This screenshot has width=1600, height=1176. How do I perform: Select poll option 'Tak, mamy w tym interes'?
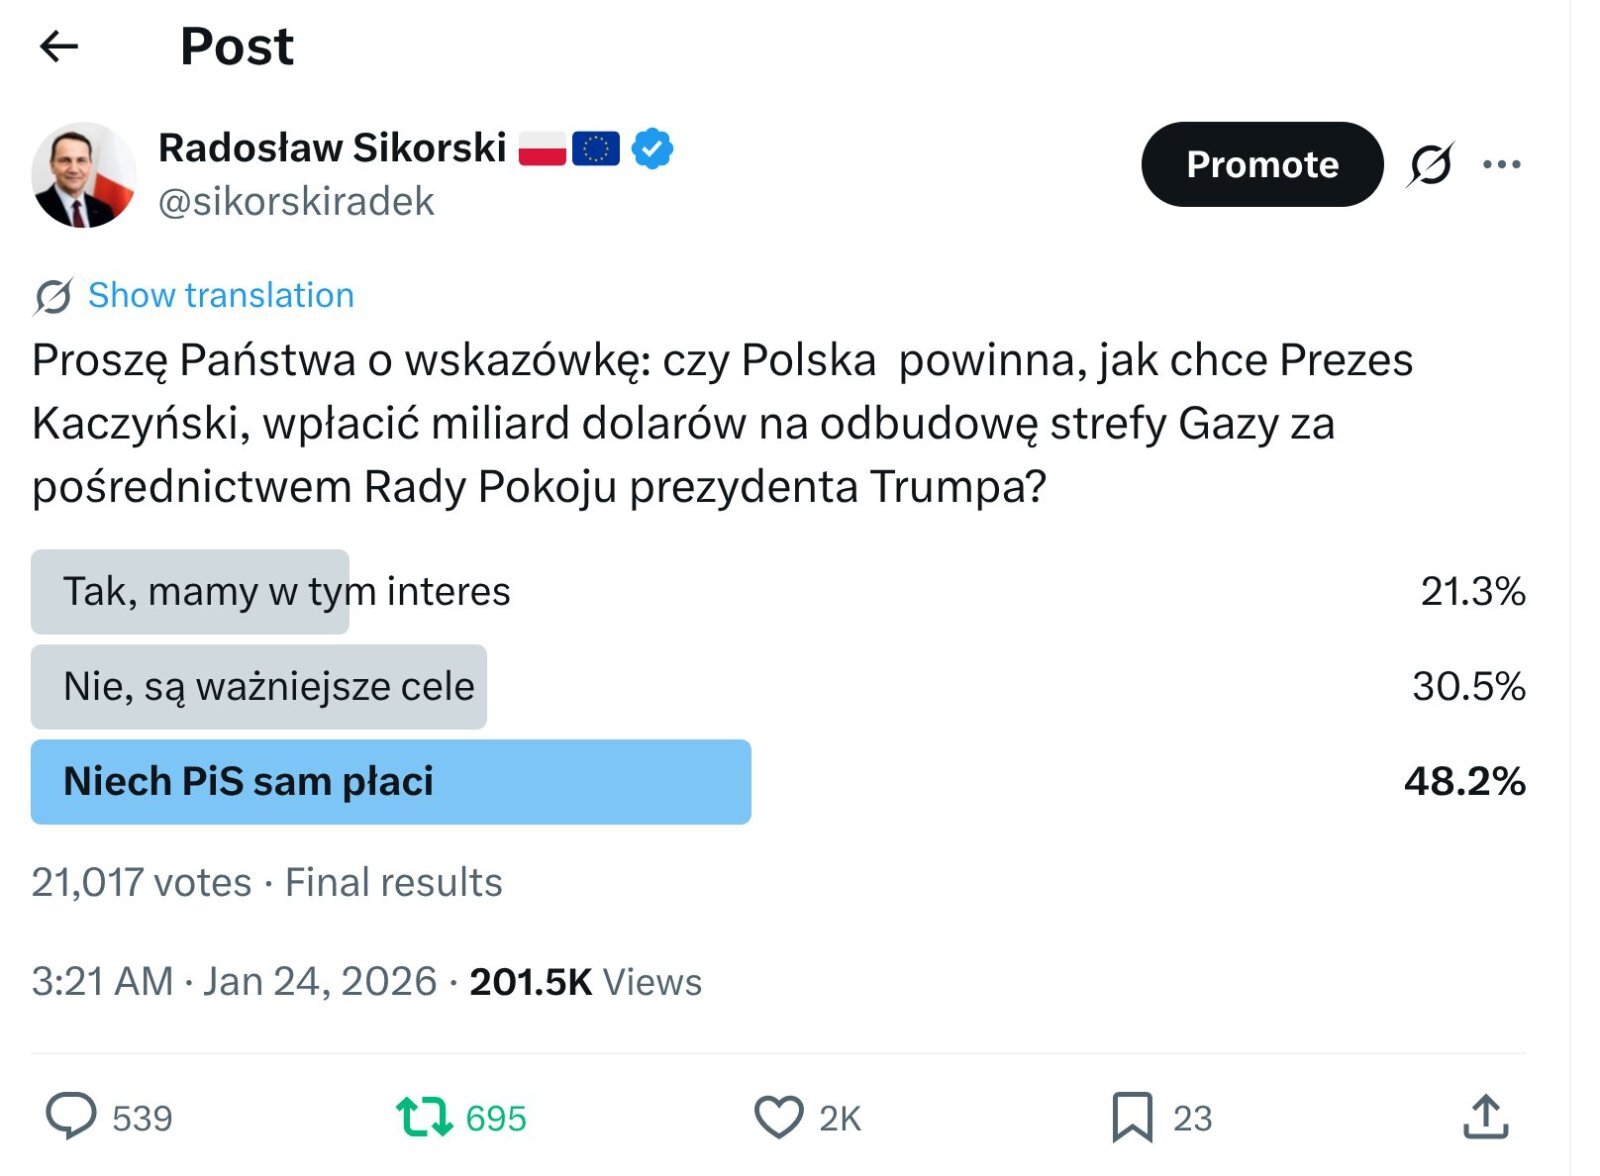coord(287,592)
